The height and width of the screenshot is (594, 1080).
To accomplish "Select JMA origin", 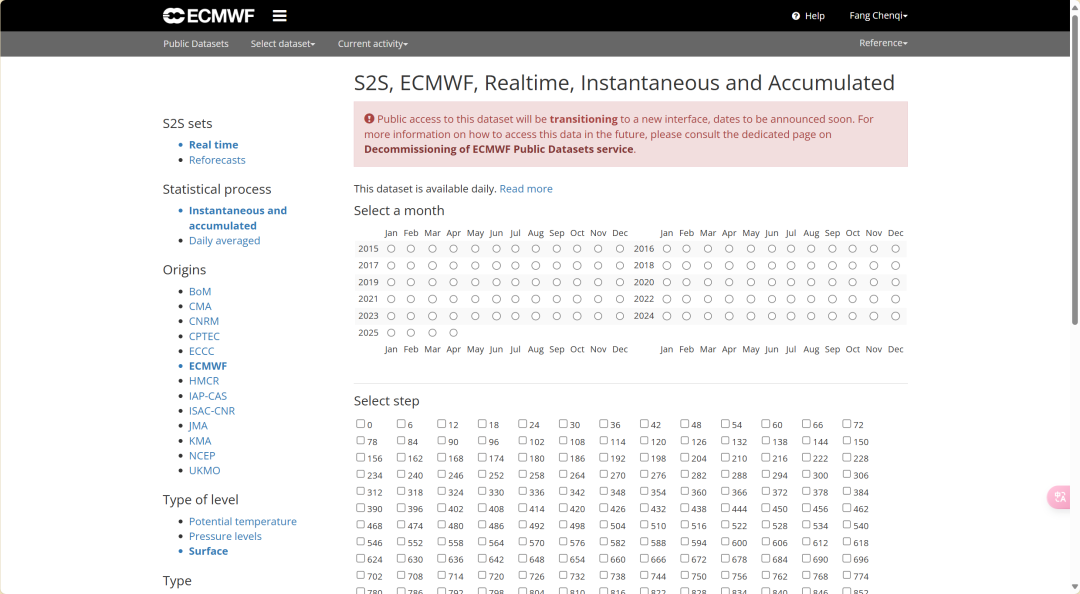I will 198,426.
